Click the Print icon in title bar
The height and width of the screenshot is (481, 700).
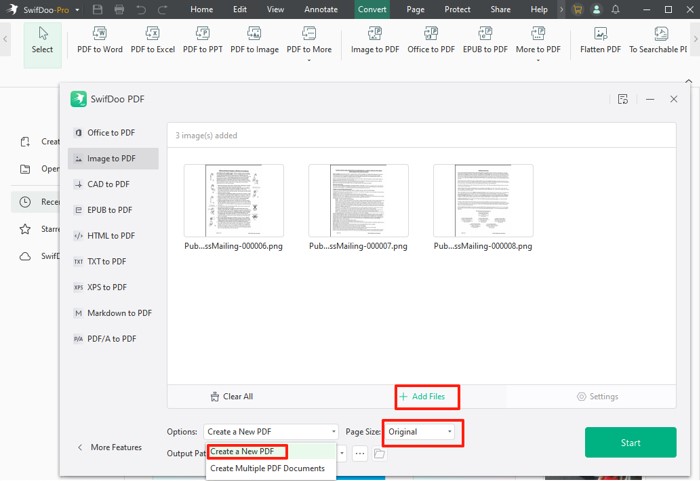click(119, 9)
